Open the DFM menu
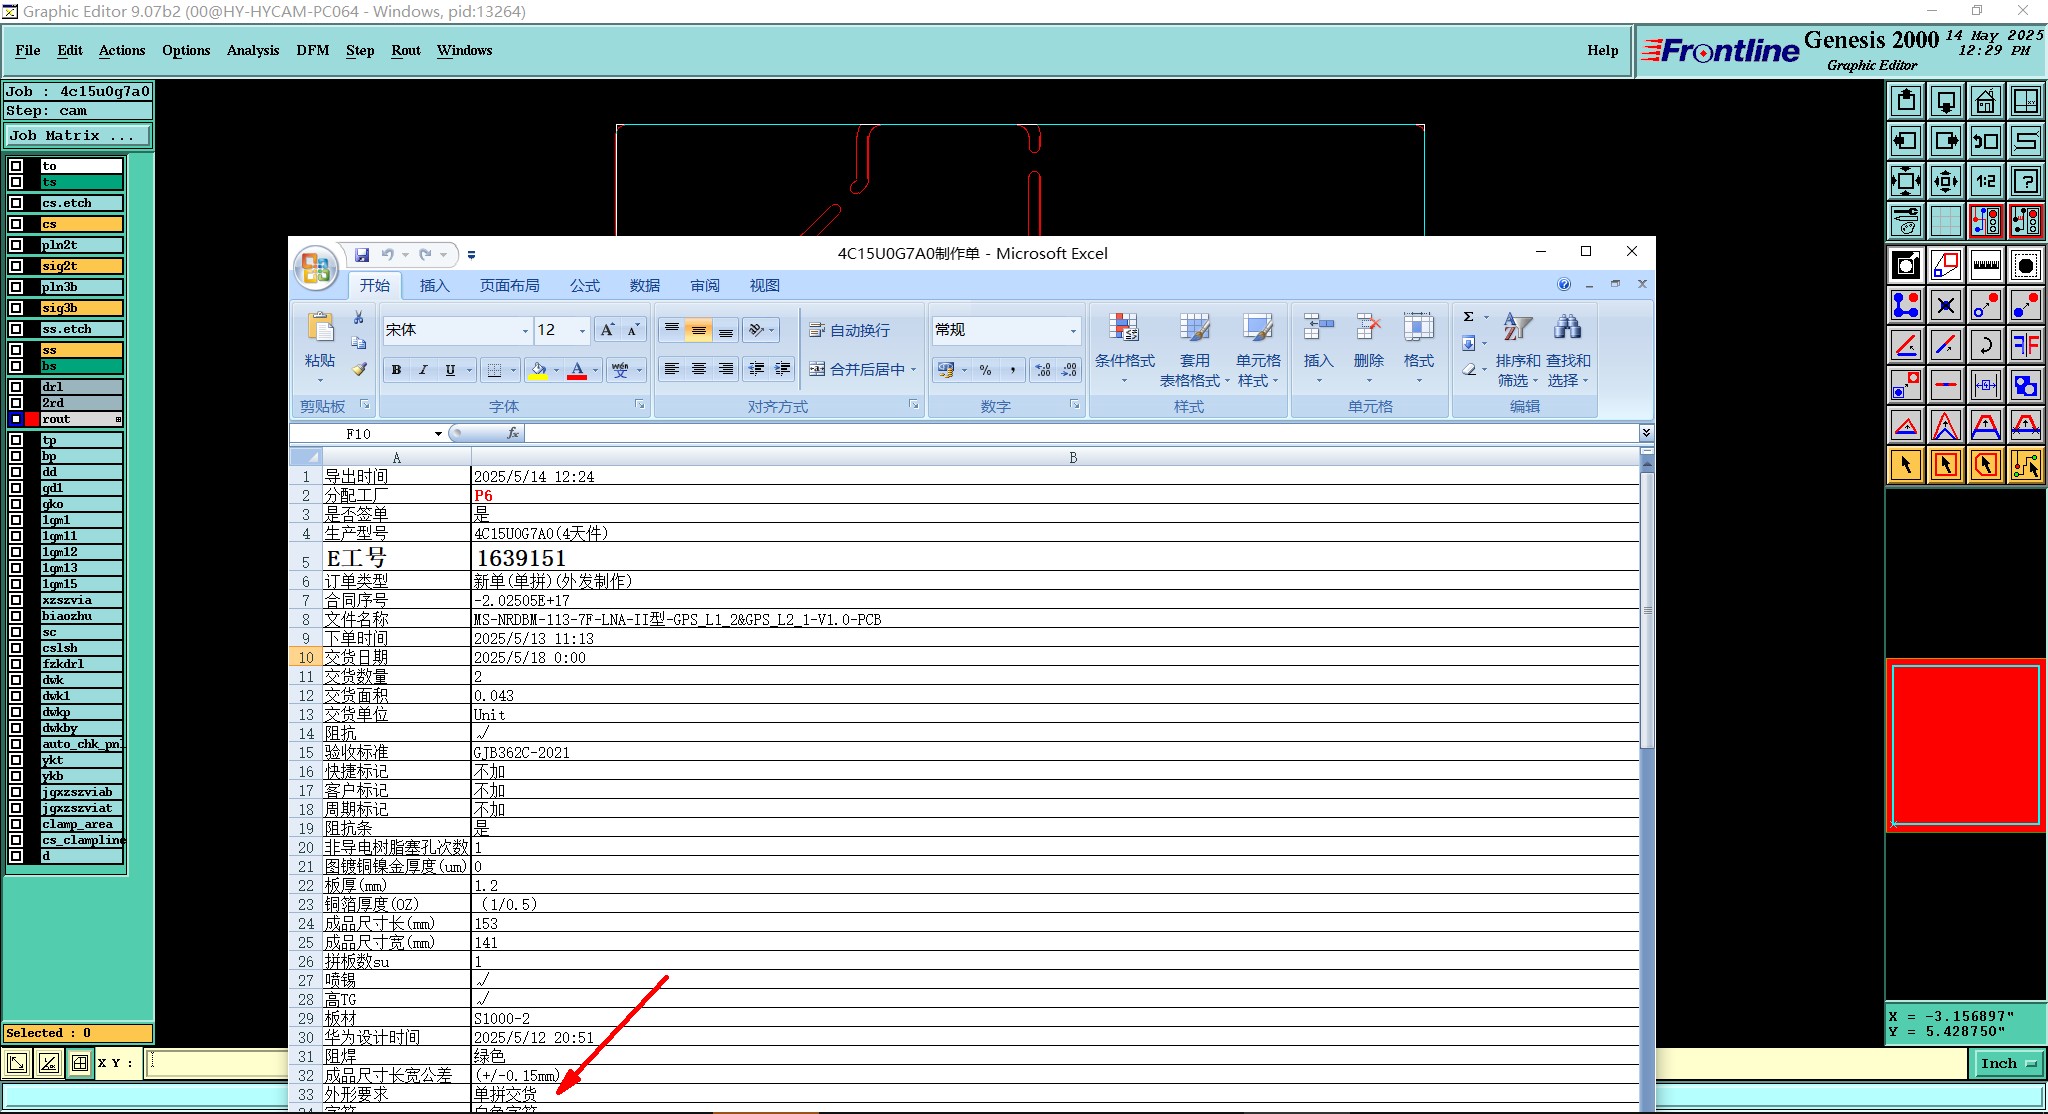This screenshot has width=2048, height=1114. pos(312,50)
